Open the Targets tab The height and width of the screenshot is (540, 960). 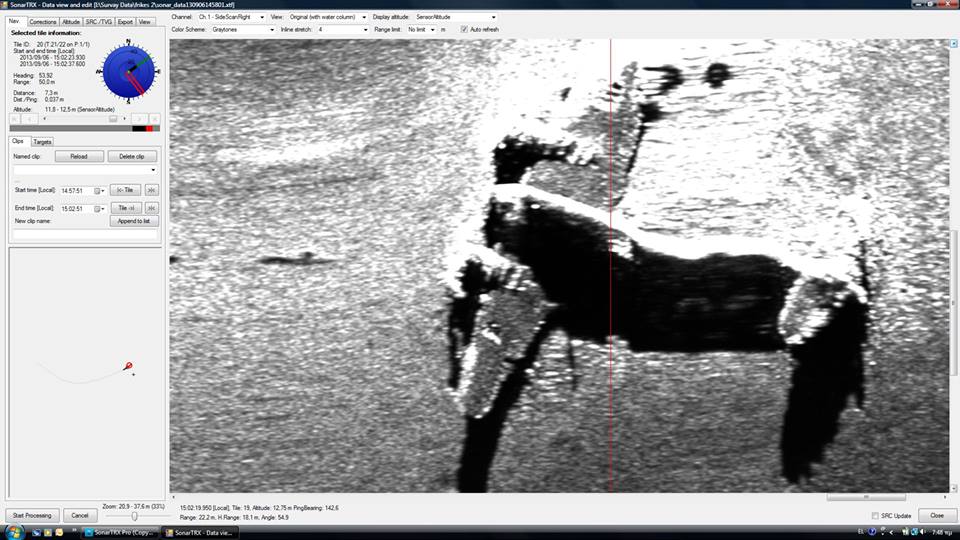tap(42, 142)
